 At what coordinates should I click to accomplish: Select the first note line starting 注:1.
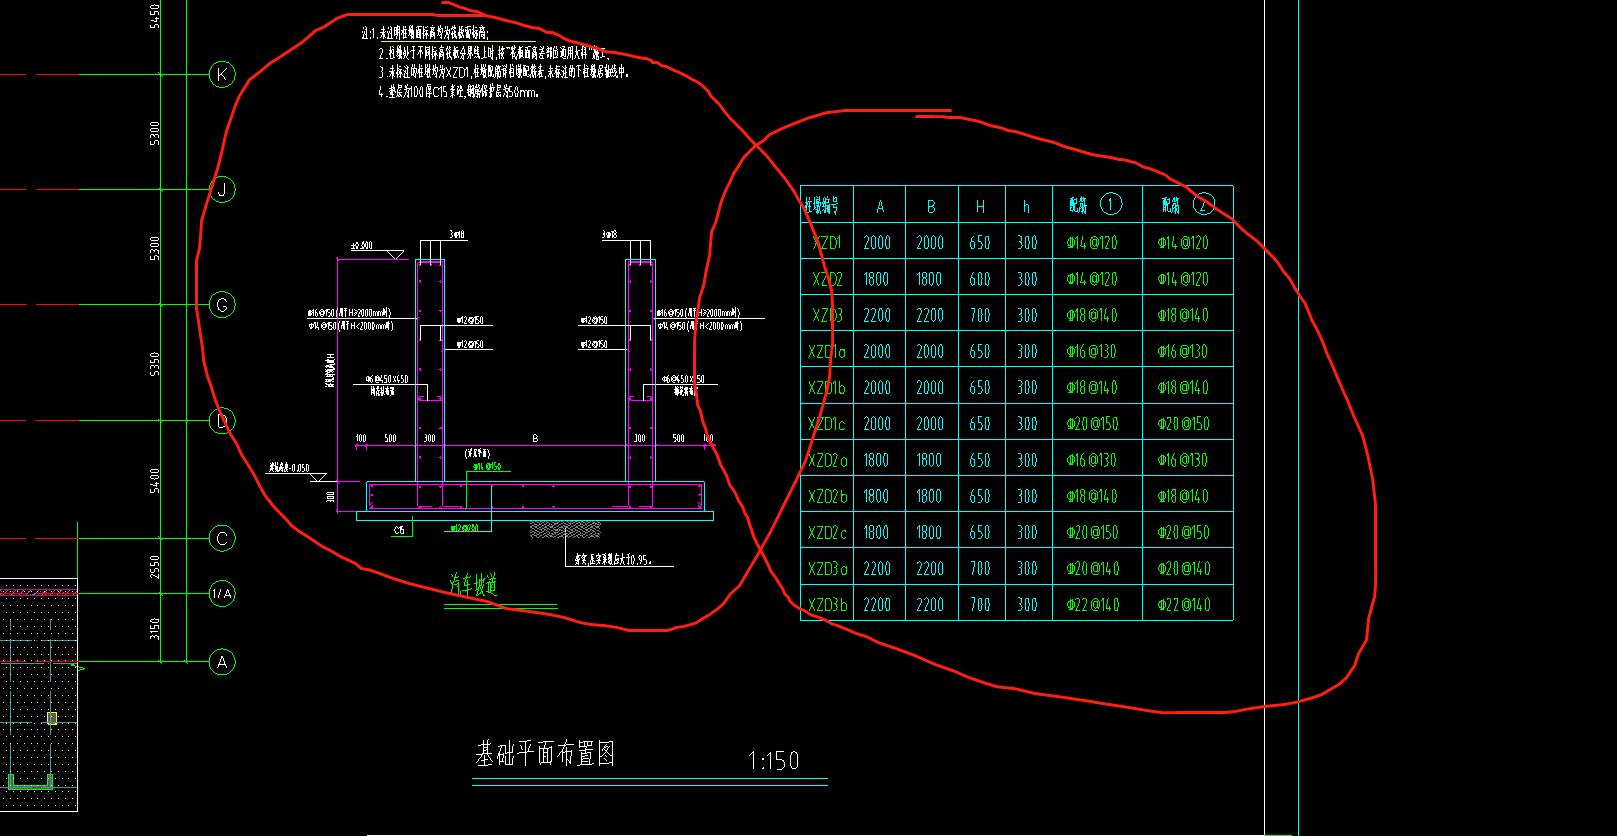[x=425, y=34]
